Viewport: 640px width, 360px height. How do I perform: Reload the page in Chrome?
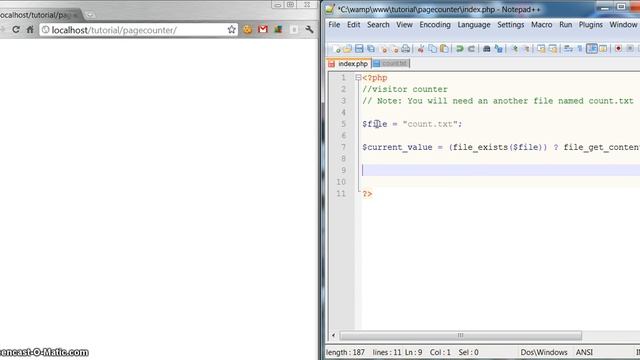pyautogui.click(x=16, y=29)
